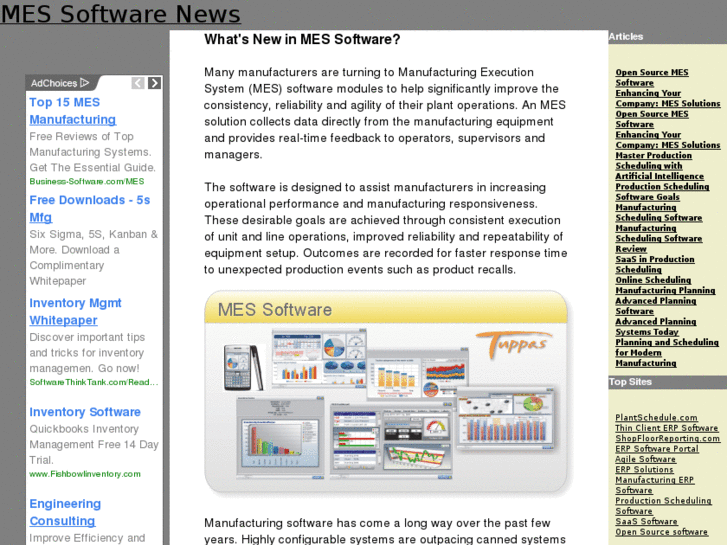Open the Free Downloads - 5s Mfg ad
Viewport: 727px width, 545px height.
[x=89, y=209]
